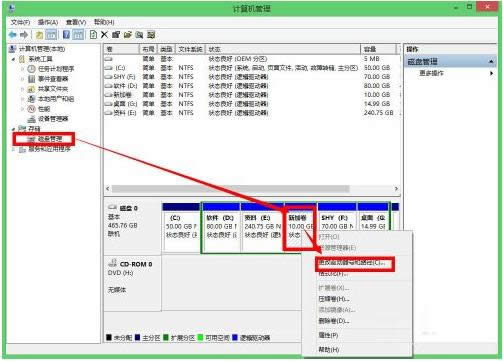Image resolution: width=503 pixels, height=361 pixels.
Task: Click the black X delete toolbar icon
Action: [104, 34]
